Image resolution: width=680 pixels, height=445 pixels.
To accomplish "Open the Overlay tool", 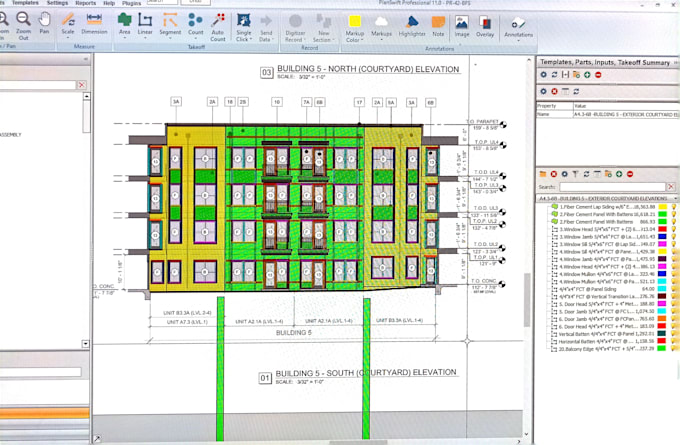I will pyautogui.click(x=485, y=27).
